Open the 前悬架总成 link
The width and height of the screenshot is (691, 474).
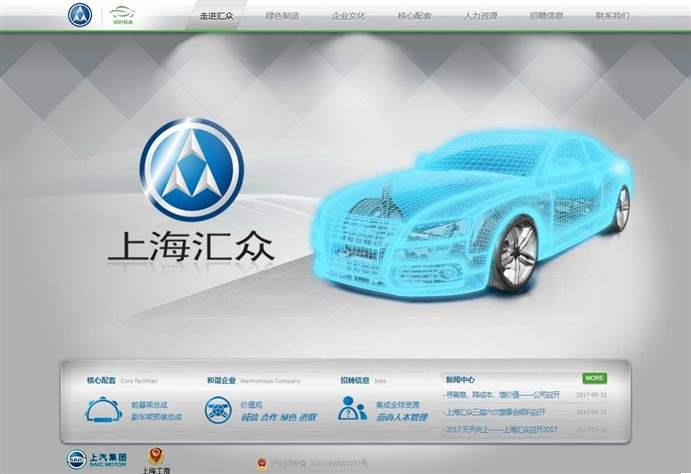click(149, 404)
